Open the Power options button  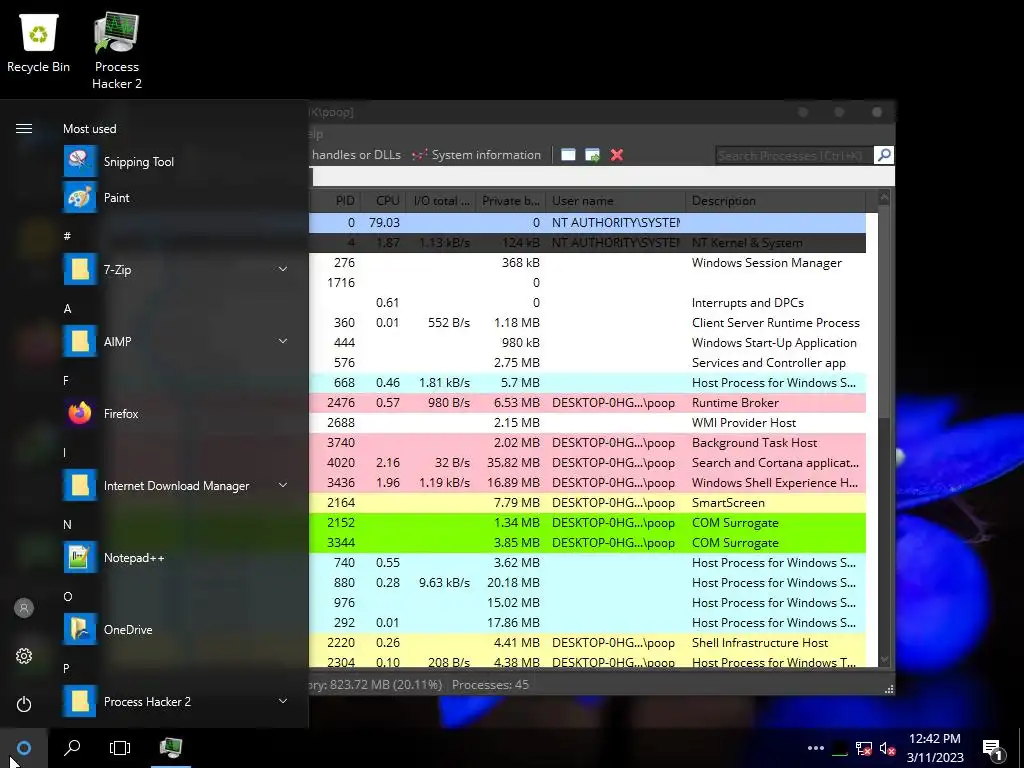coord(24,704)
